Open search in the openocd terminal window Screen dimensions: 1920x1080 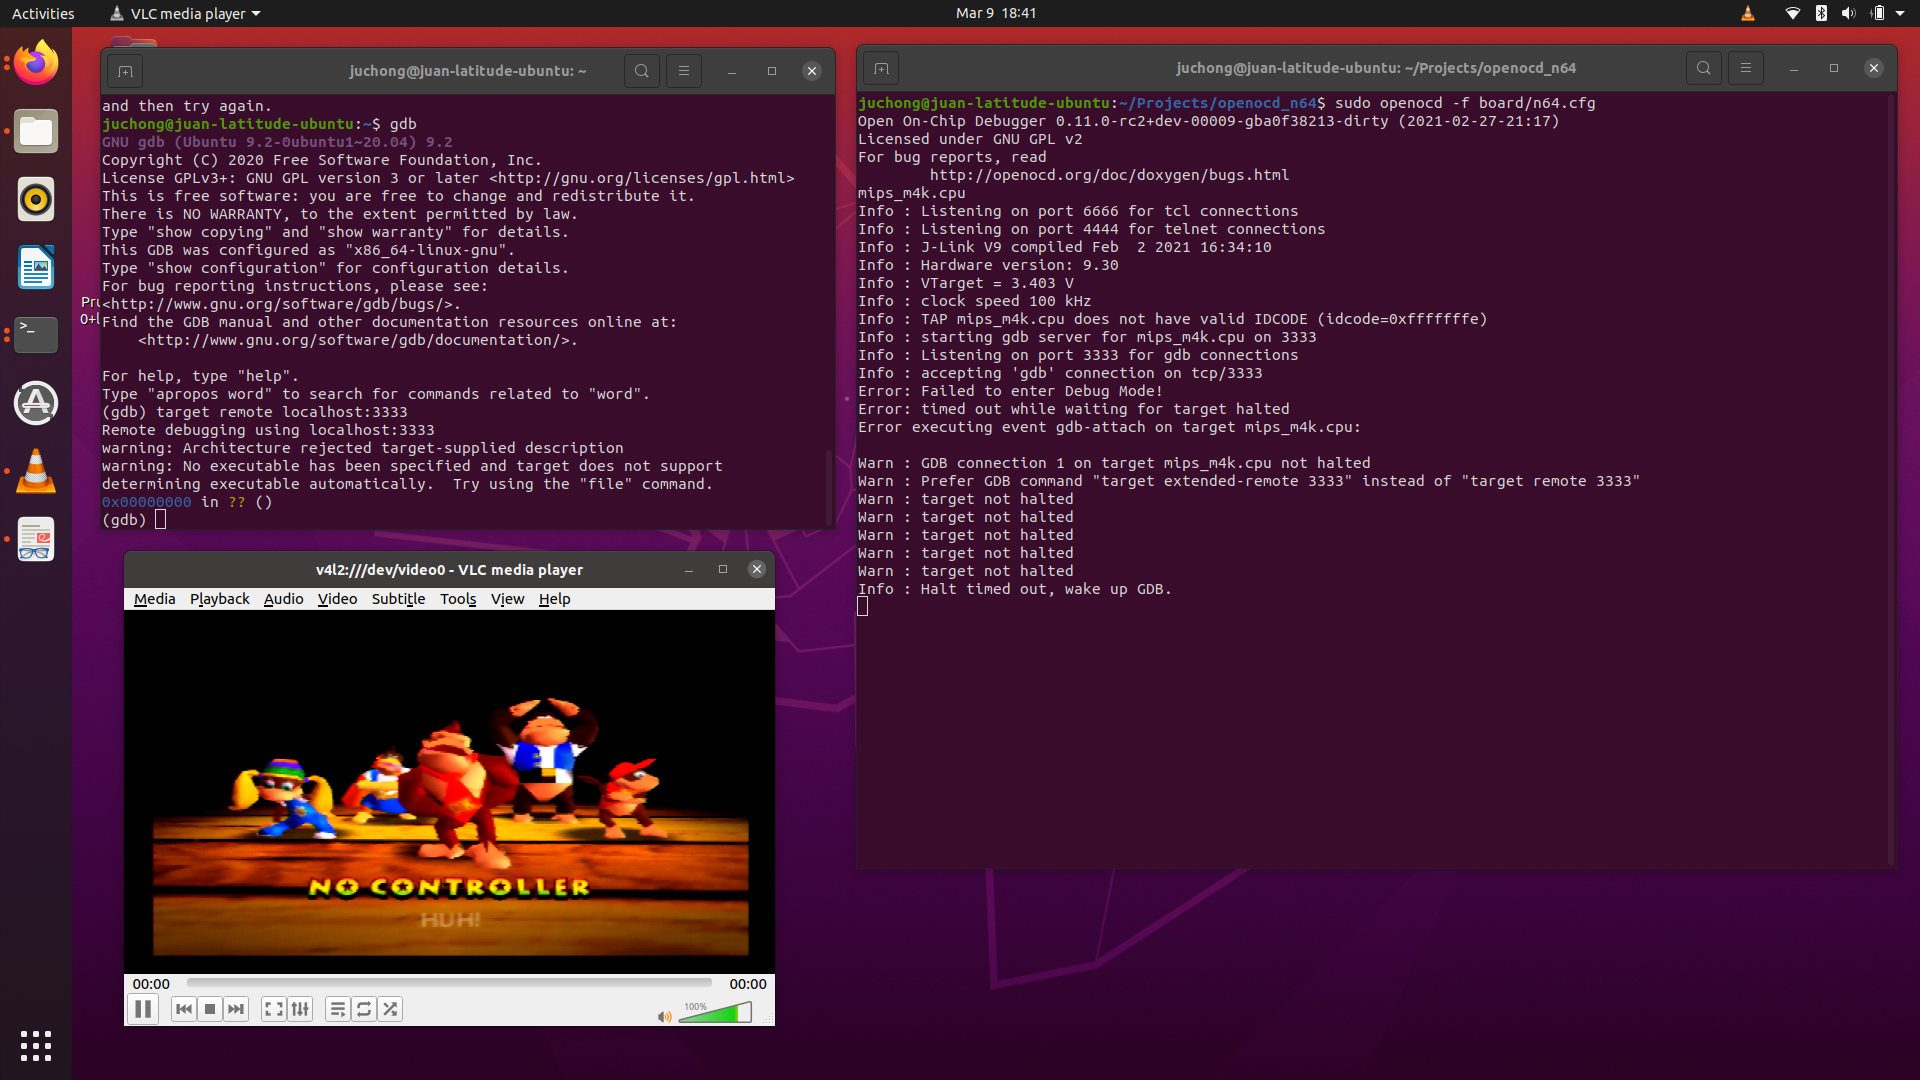click(1703, 67)
